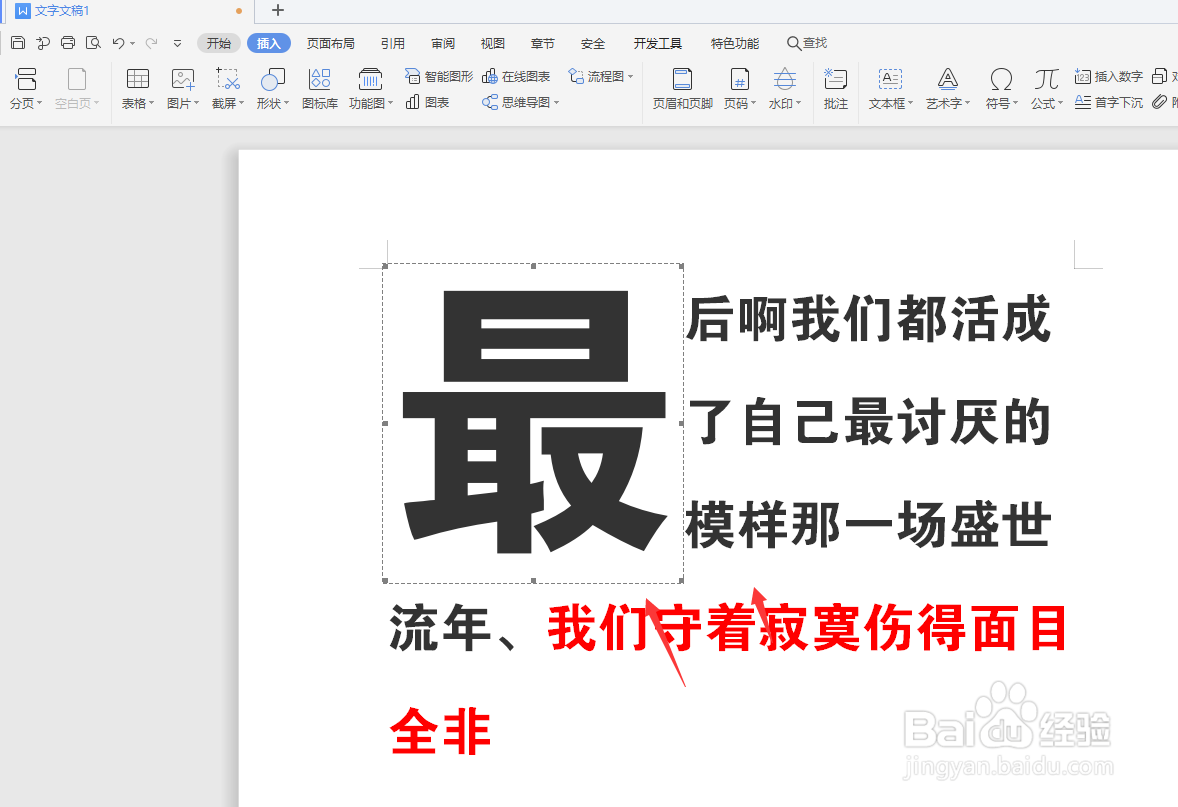1178x807 pixels.
Task: Click the 公式 formula icon
Action: 1047,79
